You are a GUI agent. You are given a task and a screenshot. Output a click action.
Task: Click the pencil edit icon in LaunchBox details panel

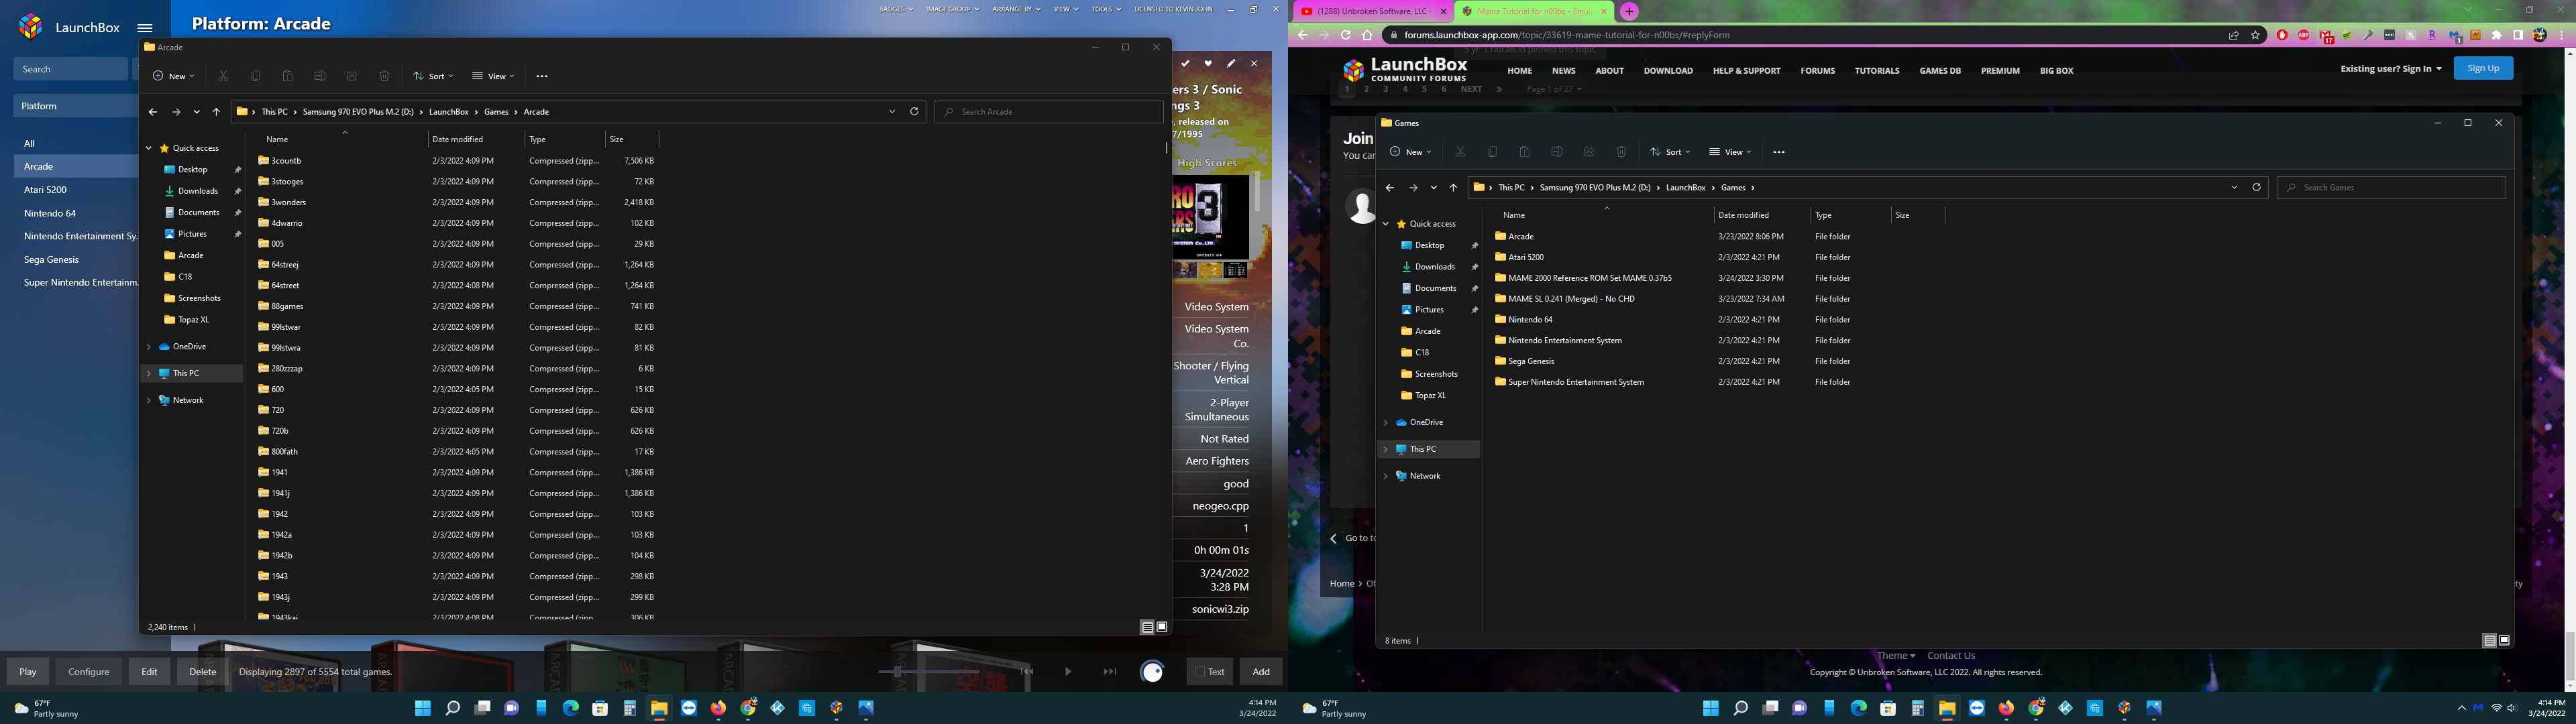click(1231, 63)
